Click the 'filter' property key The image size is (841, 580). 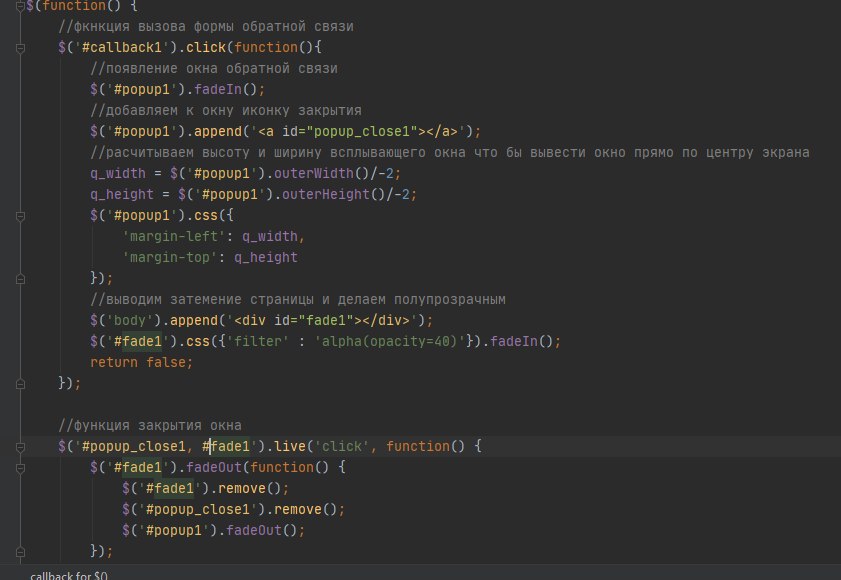coord(258,341)
